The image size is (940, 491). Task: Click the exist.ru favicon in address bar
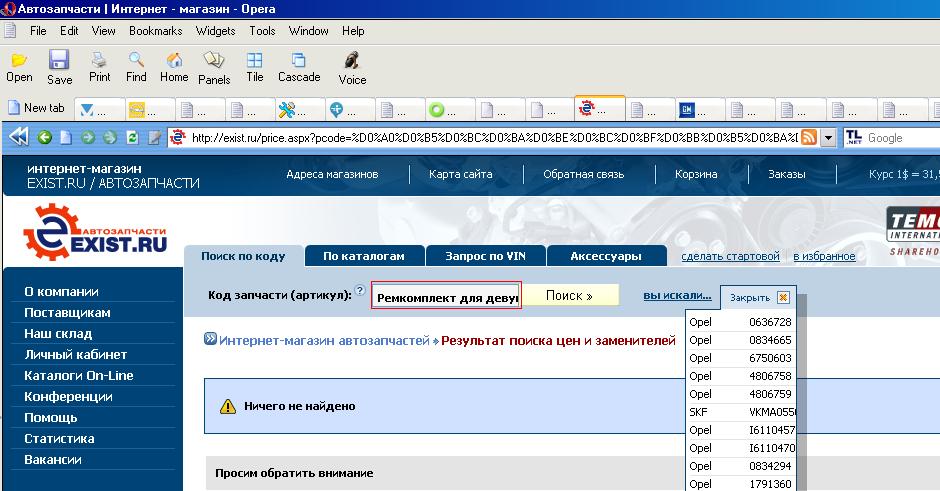point(177,137)
